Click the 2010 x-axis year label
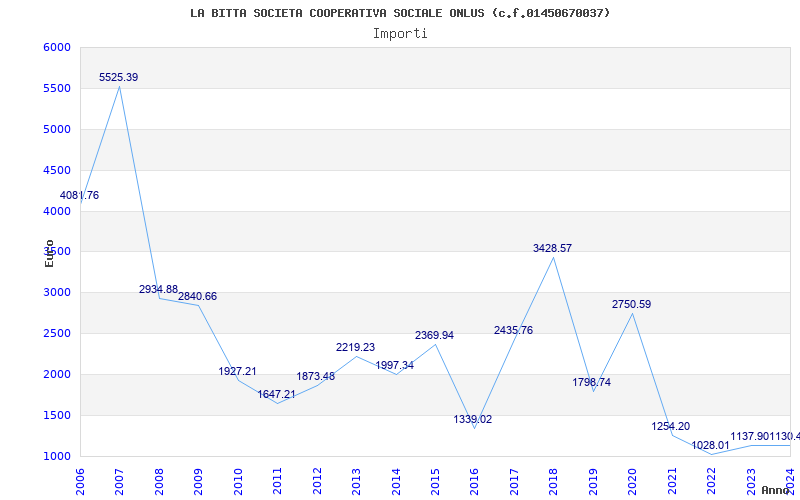 click(238, 482)
